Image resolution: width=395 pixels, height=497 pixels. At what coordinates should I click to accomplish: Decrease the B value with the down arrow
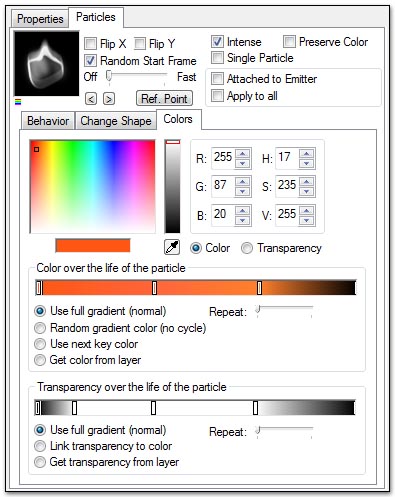click(x=243, y=220)
